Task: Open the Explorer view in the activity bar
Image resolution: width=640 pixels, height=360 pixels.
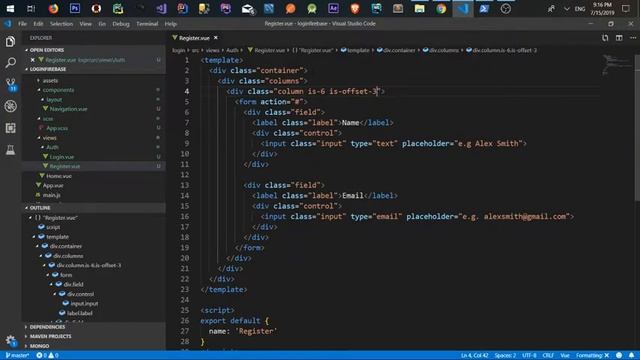Action: tap(10, 41)
